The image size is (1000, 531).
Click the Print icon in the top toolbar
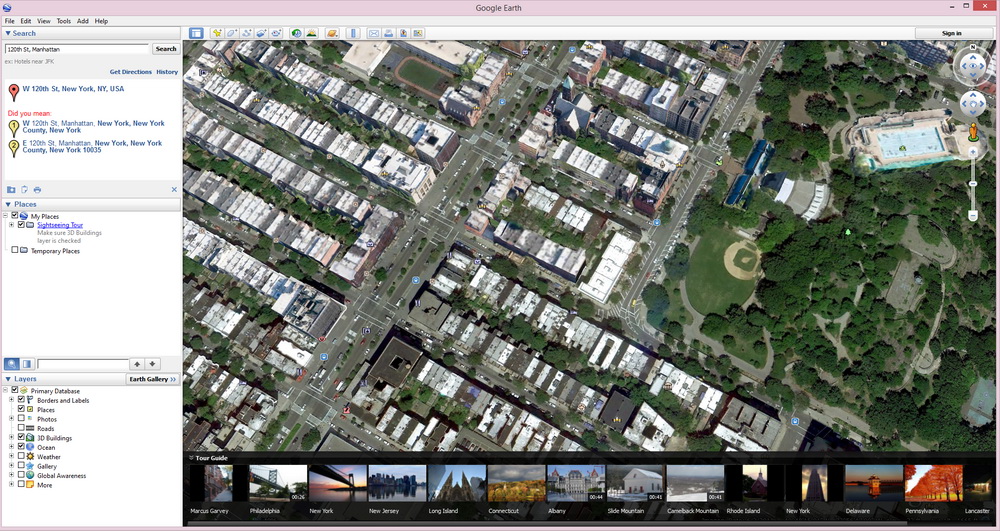click(x=388, y=33)
